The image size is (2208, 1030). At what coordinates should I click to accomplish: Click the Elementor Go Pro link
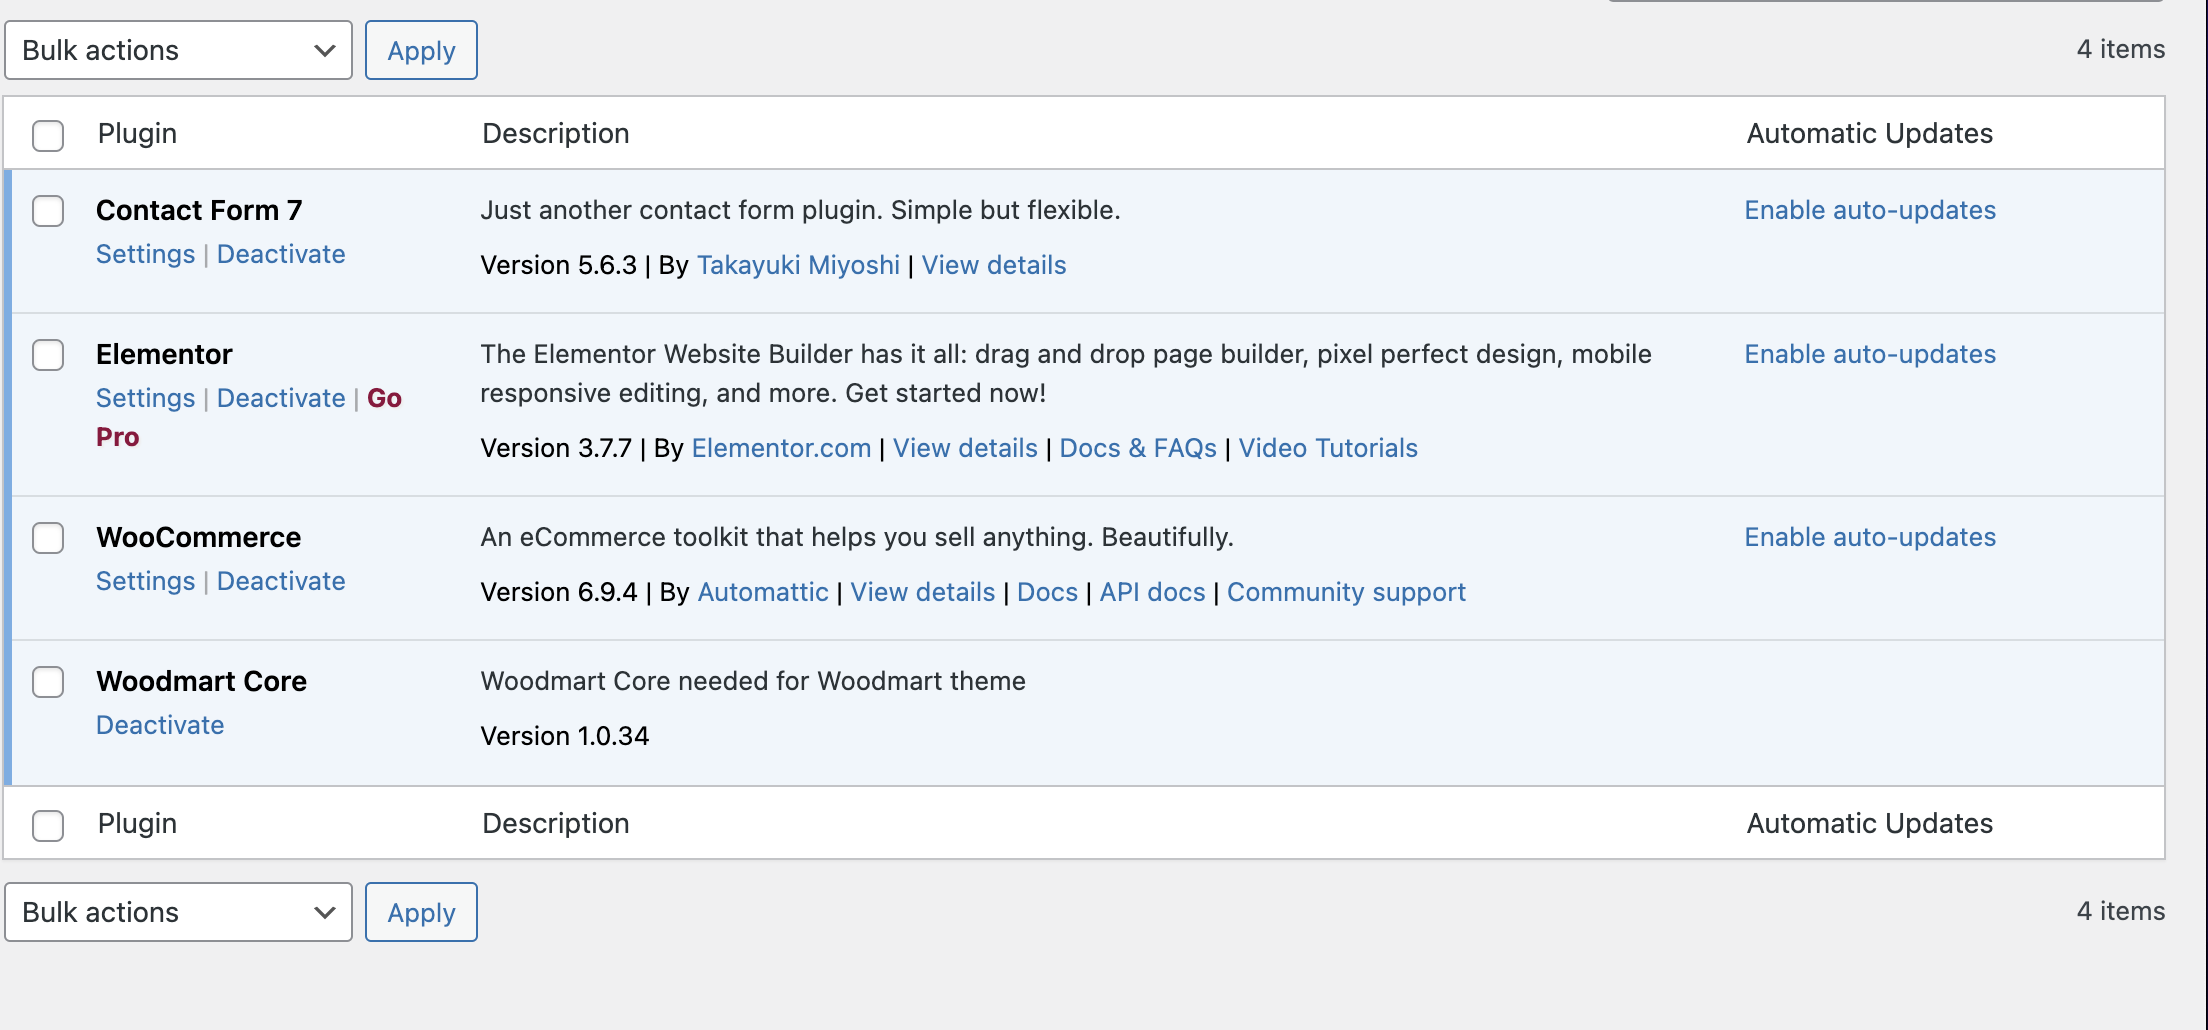click(x=384, y=398)
